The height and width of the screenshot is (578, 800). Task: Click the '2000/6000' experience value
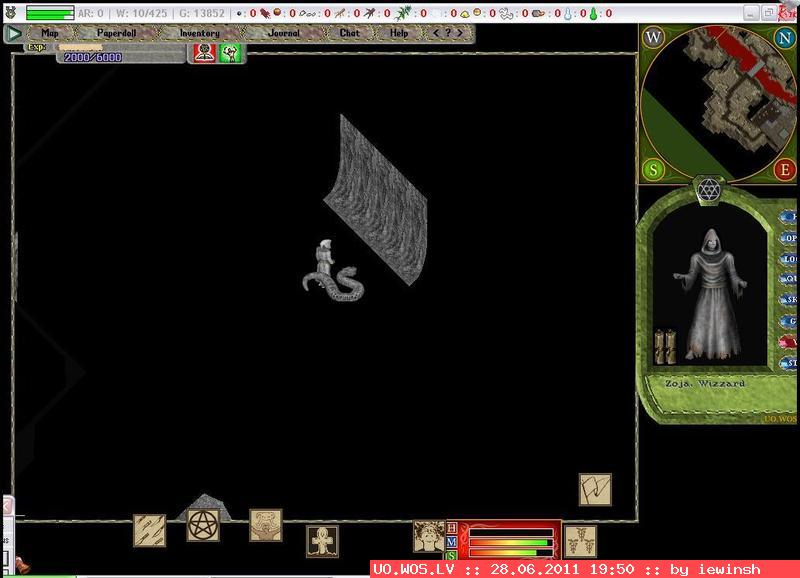93,57
